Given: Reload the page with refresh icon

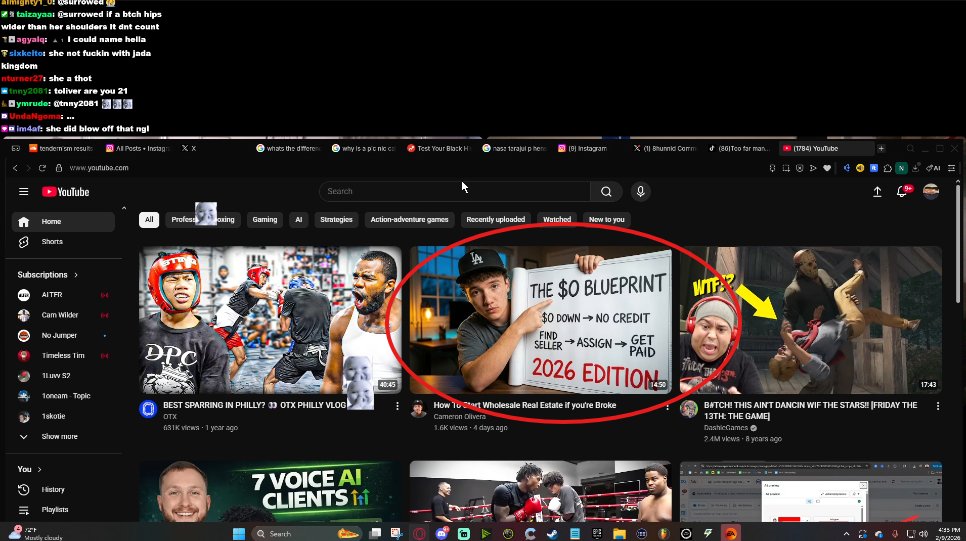Looking at the screenshot, I should (43, 168).
